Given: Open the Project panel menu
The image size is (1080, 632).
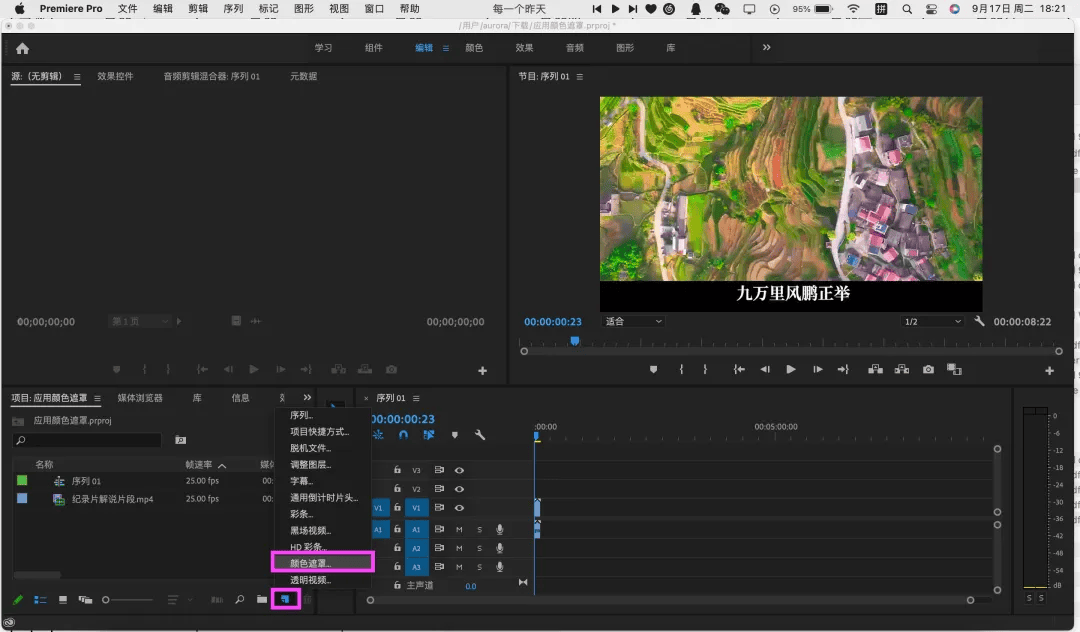Looking at the screenshot, I should click(x=98, y=398).
